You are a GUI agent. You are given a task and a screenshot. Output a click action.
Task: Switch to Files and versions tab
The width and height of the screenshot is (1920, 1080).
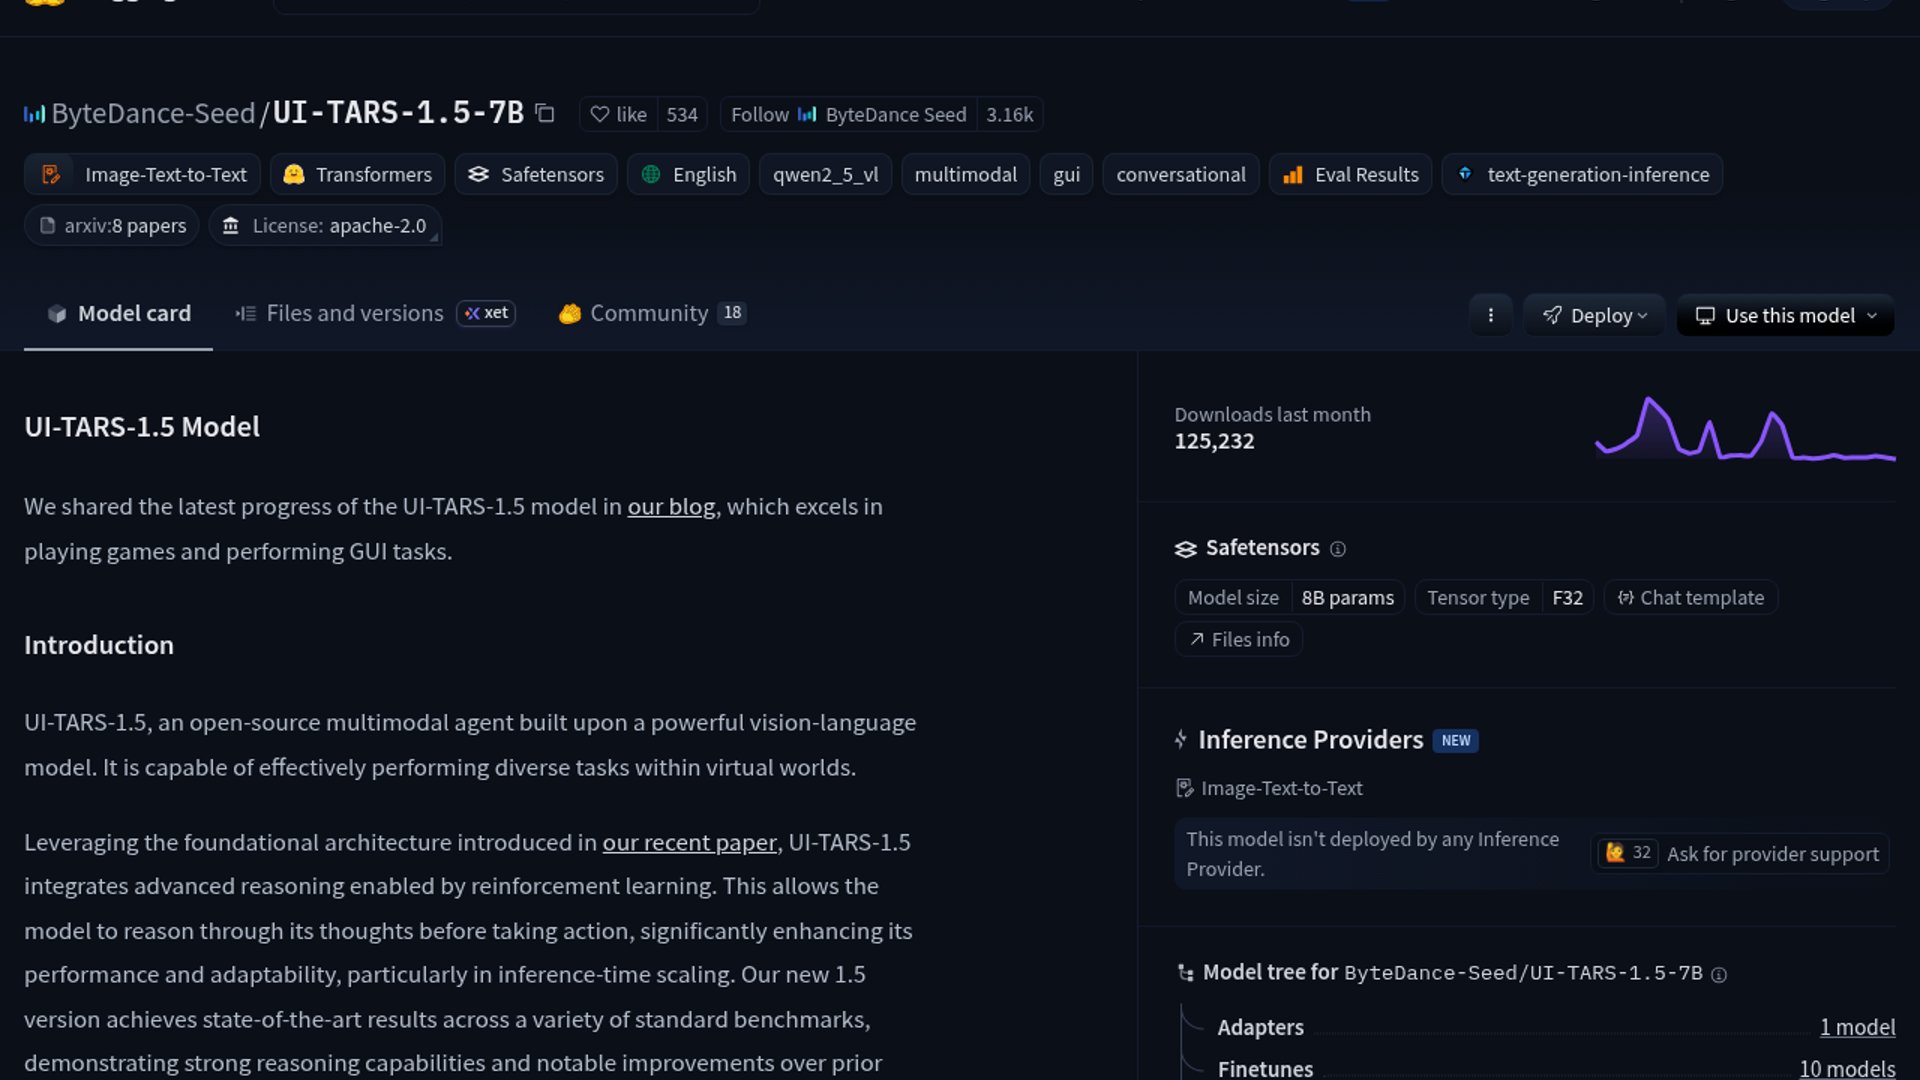point(354,314)
